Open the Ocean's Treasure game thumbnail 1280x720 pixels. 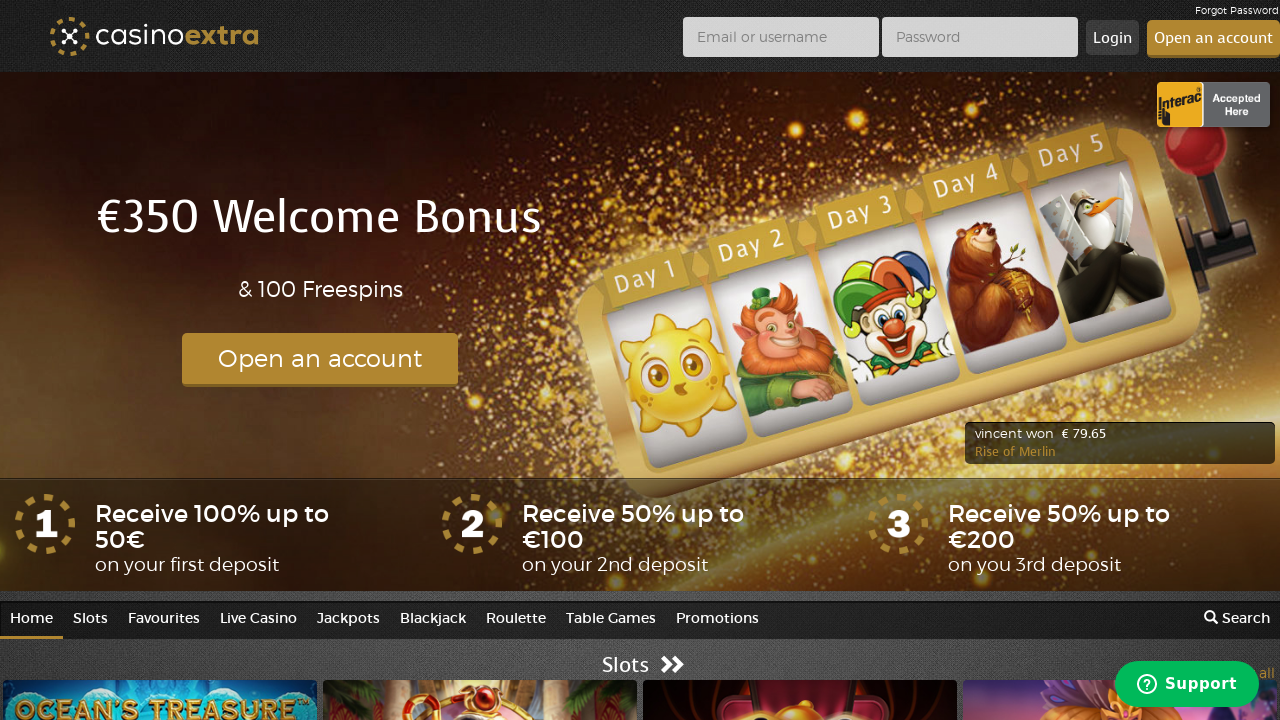(x=160, y=700)
